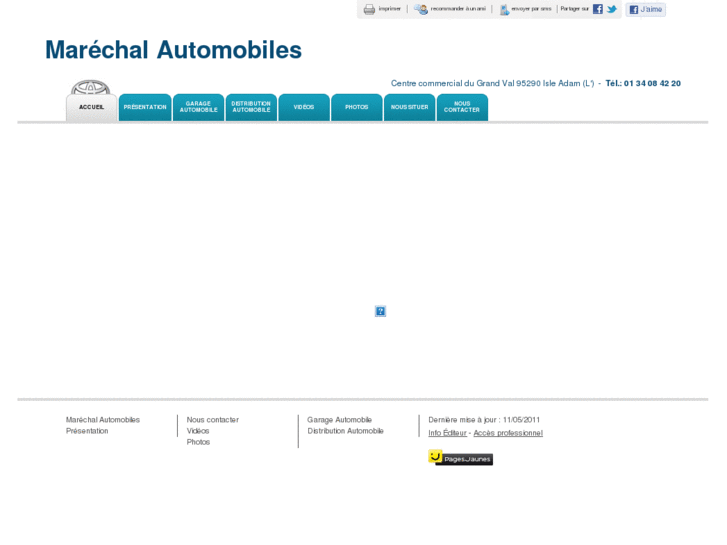The image size is (727, 545).
Task: Click the Maréchal Automobiles site title
Action: tap(173, 50)
